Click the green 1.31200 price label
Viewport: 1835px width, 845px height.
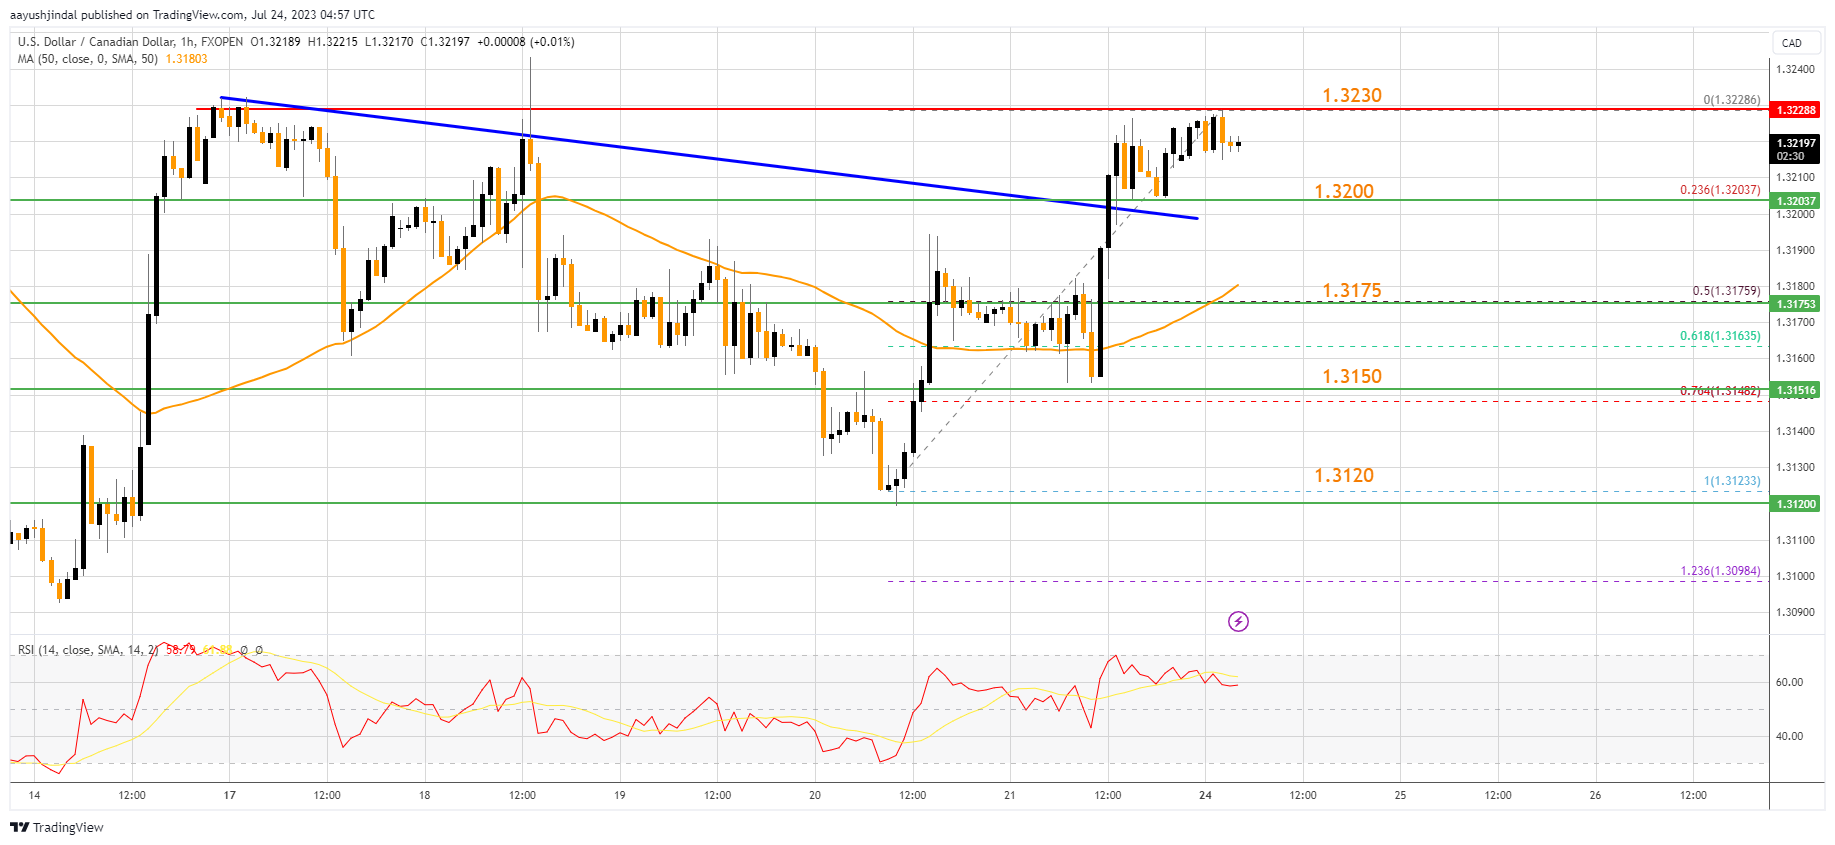1796,504
